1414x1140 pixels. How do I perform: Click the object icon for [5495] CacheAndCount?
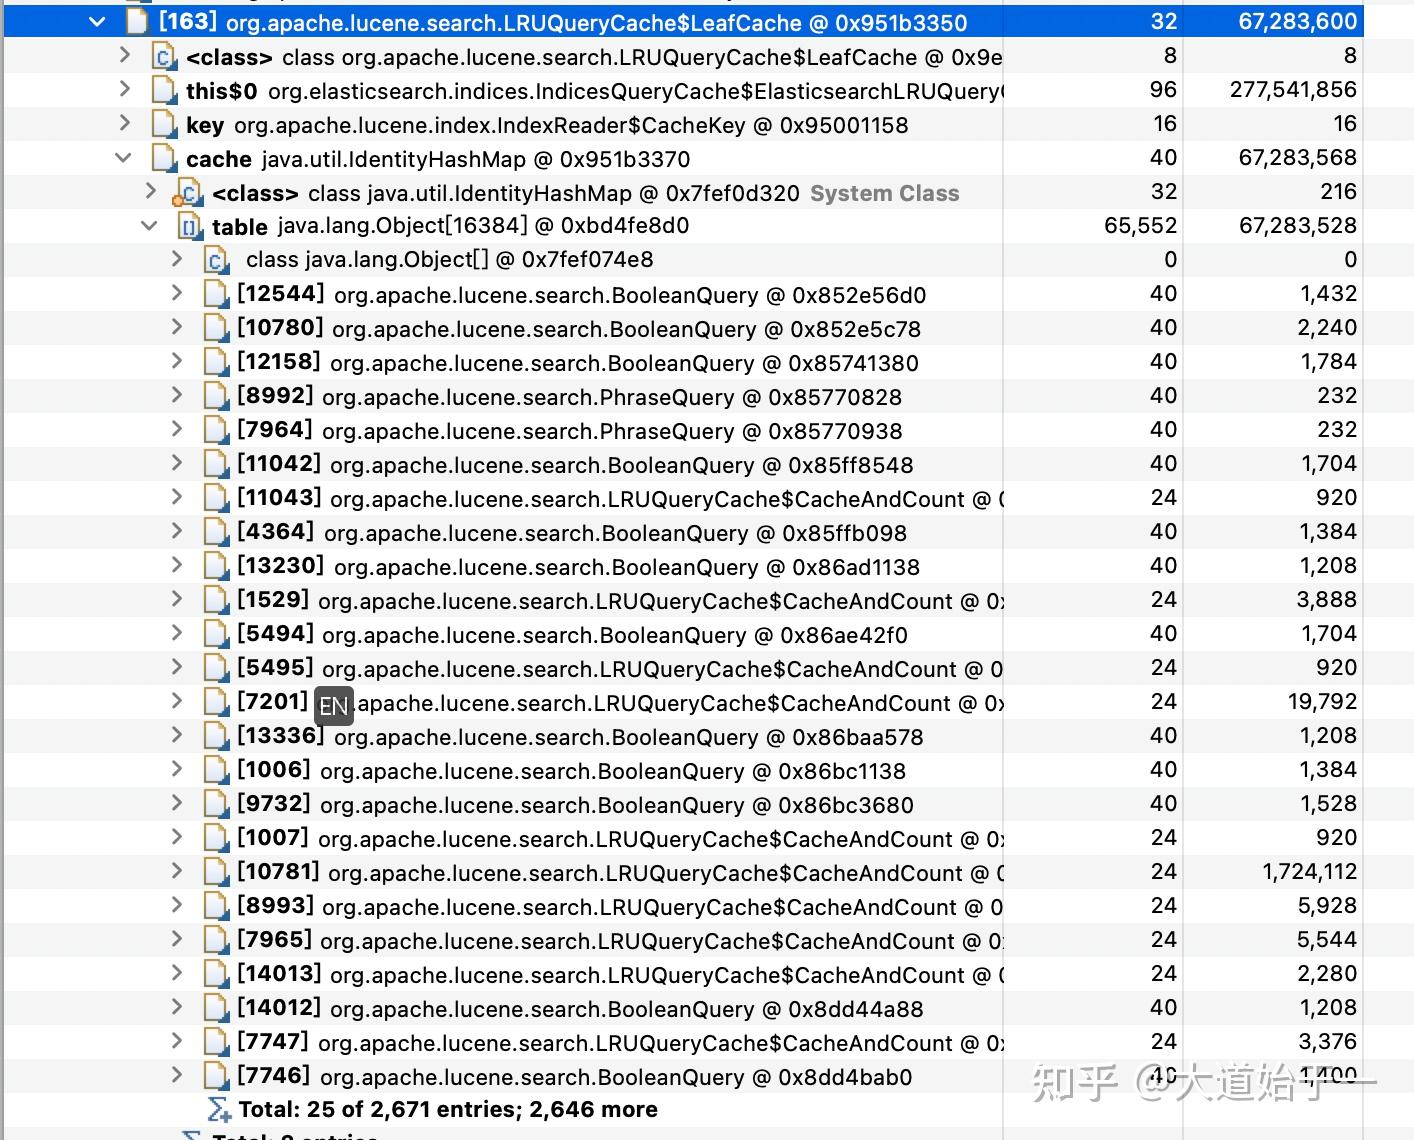coord(216,669)
